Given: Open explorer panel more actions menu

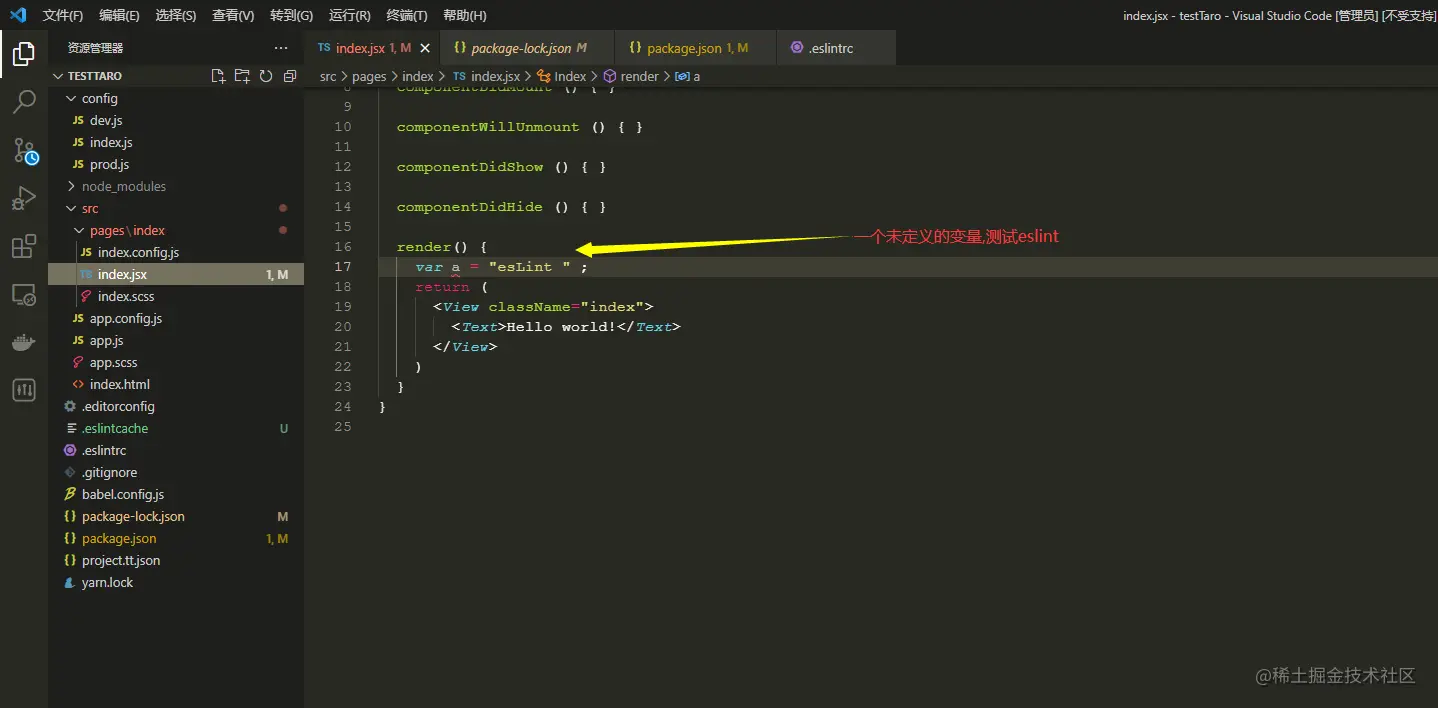Looking at the screenshot, I should click(281, 48).
